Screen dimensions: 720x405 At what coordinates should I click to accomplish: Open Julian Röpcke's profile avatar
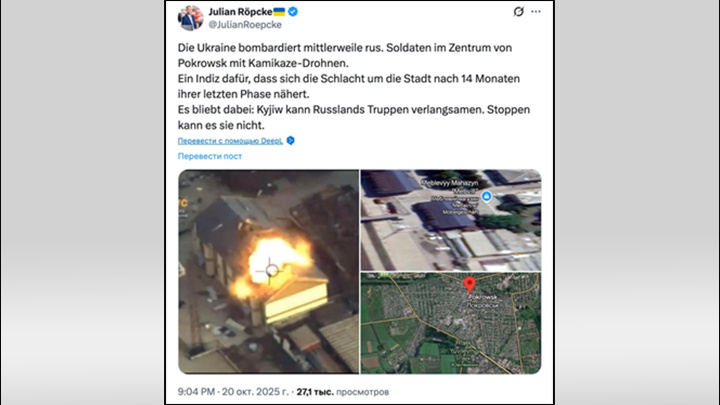click(x=191, y=18)
